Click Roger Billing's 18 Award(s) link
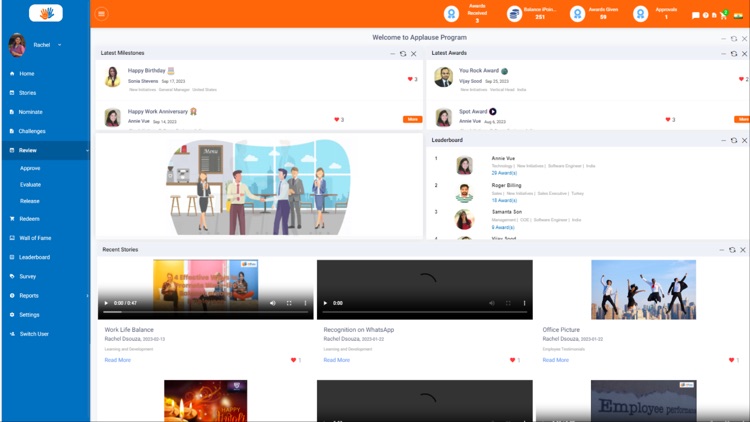The width and height of the screenshot is (750, 422). pos(504,200)
